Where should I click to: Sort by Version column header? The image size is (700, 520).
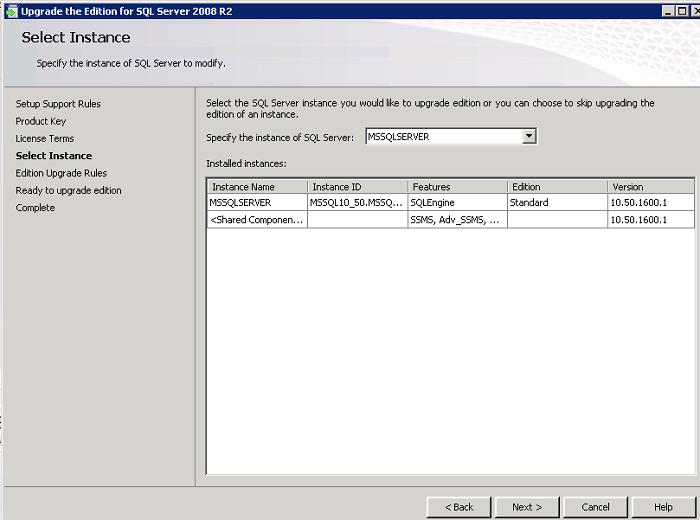[651, 187]
